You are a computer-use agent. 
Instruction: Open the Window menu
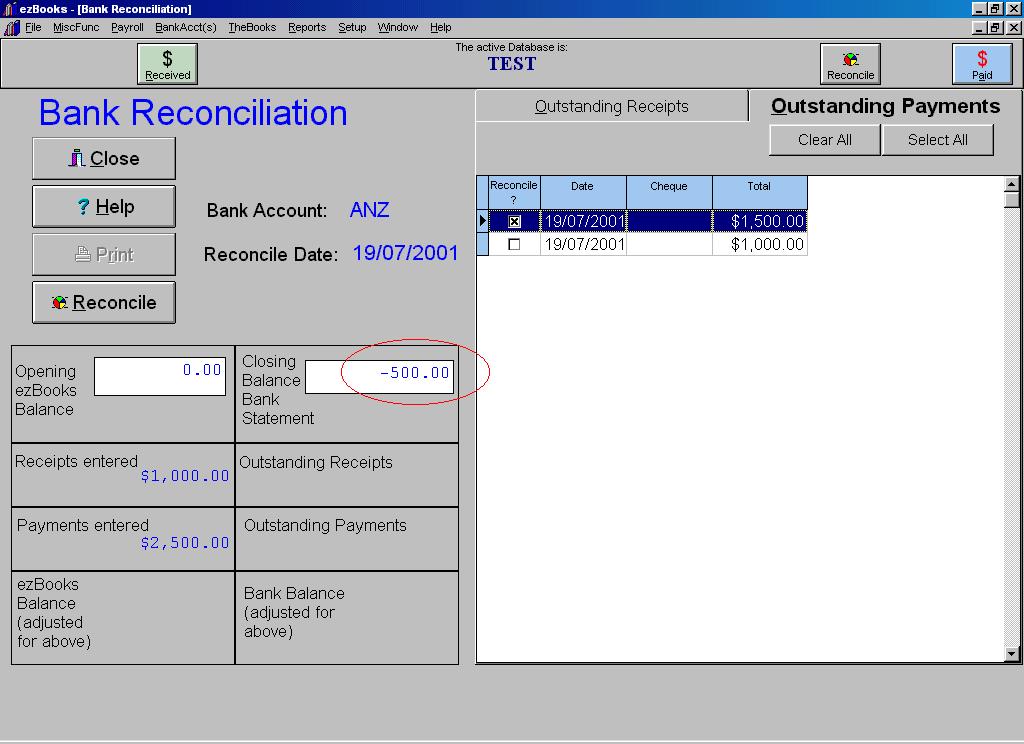point(398,27)
